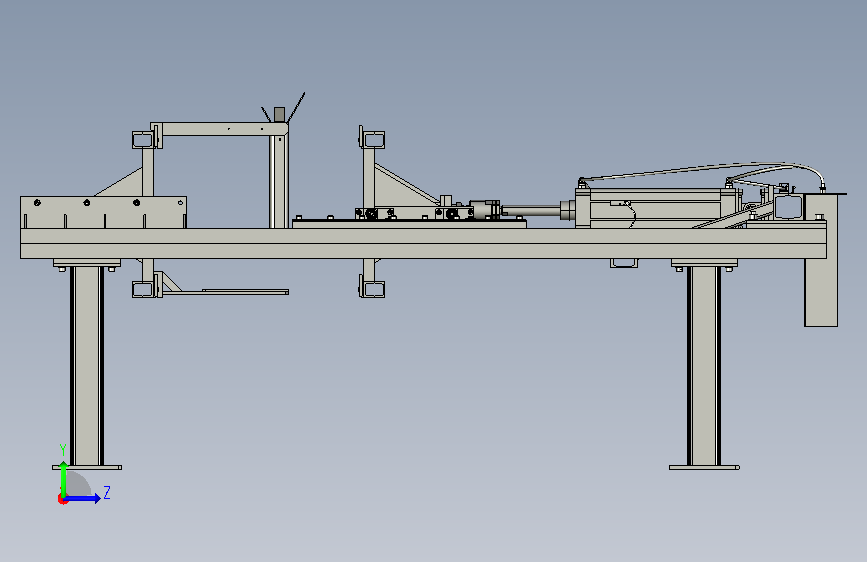Select the hanging plate at the beam's right end
The image size is (867, 562).
click(x=821, y=260)
